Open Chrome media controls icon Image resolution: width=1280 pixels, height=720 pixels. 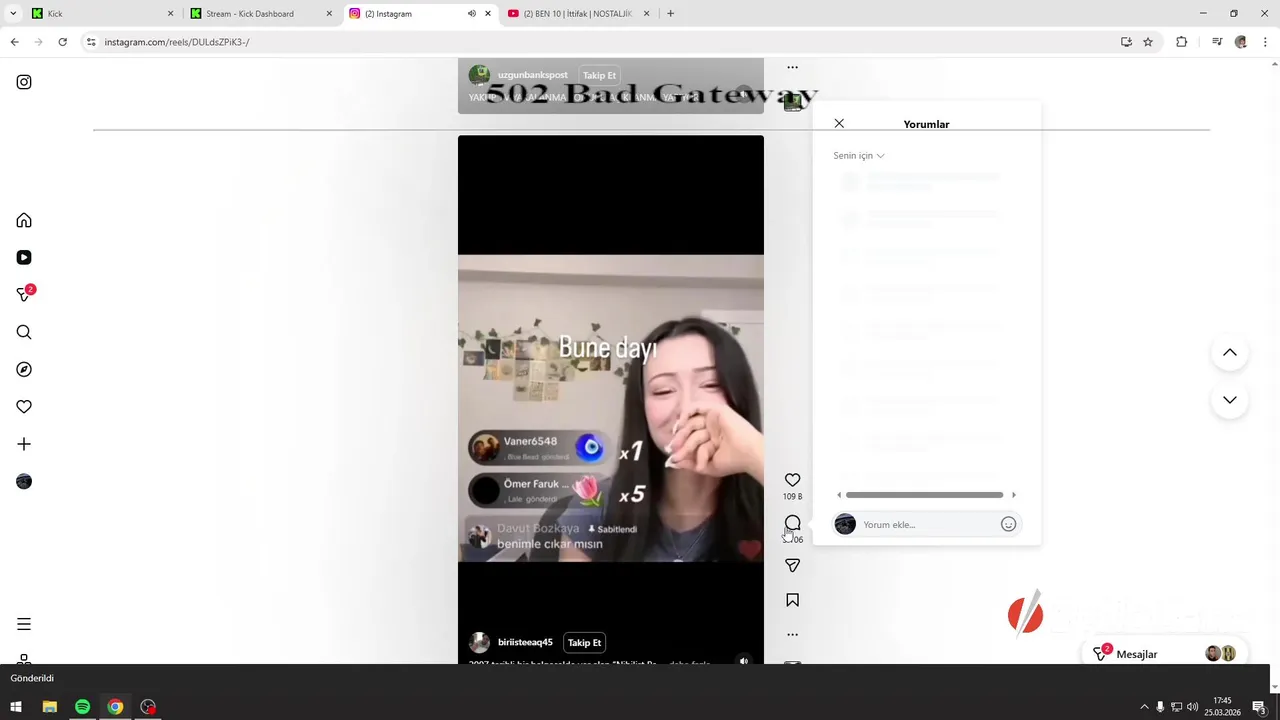(x=1216, y=42)
